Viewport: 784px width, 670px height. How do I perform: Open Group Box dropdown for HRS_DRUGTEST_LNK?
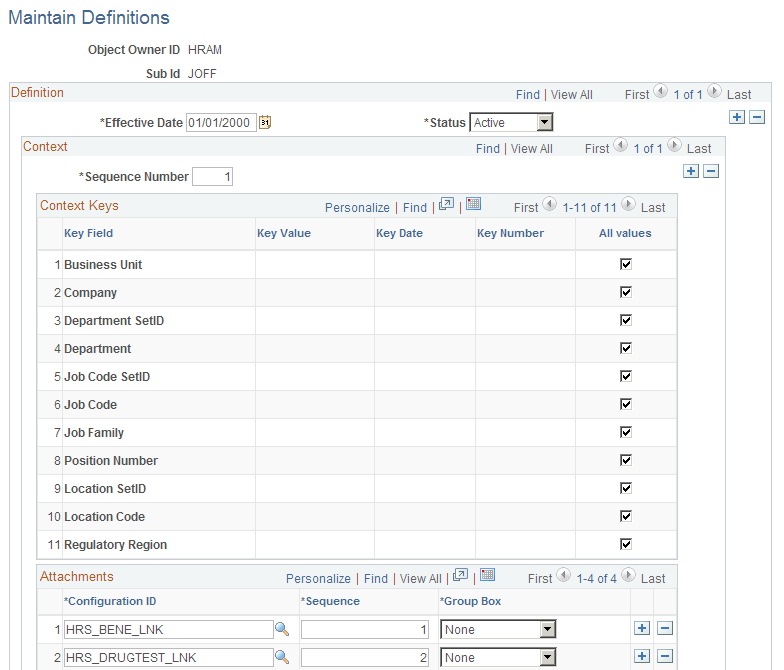498,658
